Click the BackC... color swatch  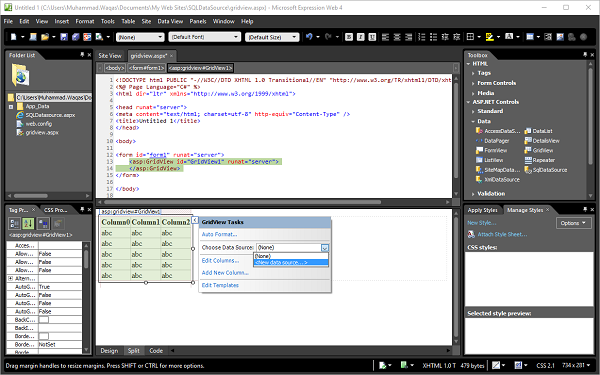[44, 320]
